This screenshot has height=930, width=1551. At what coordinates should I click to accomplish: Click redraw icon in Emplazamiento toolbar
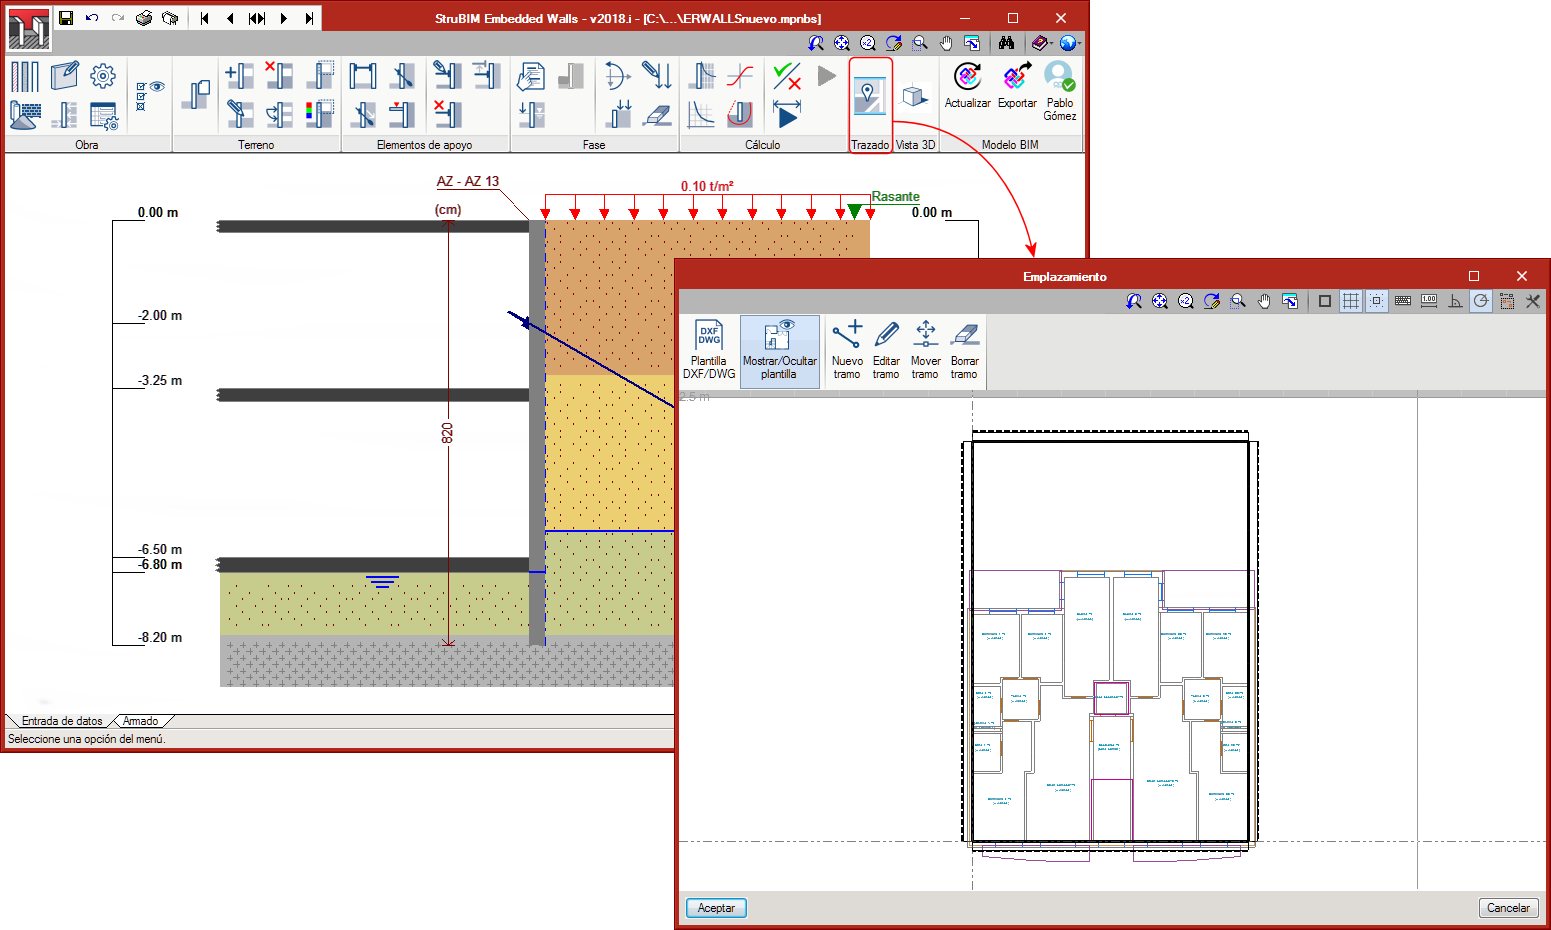(1212, 301)
